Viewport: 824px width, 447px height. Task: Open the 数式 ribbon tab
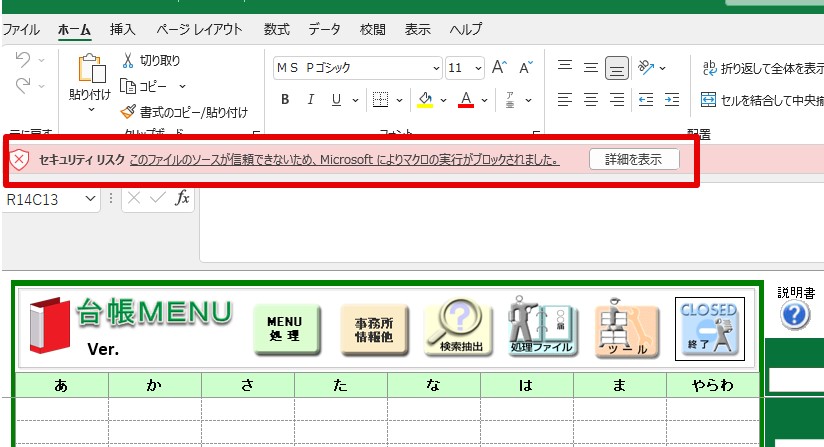[277, 29]
